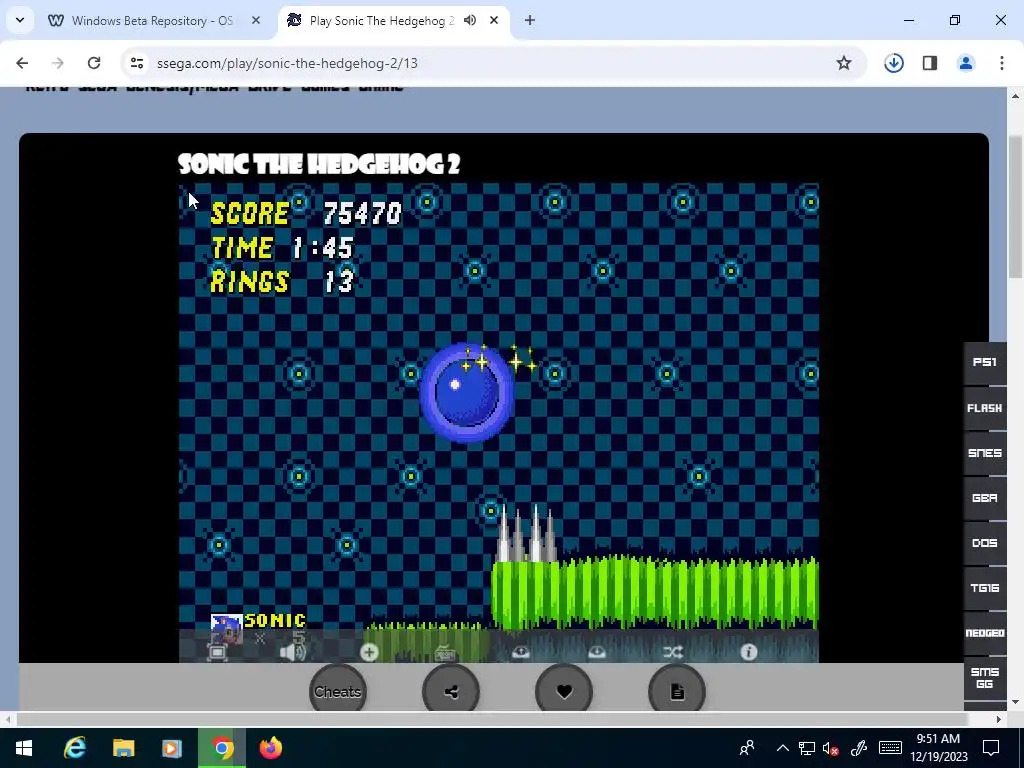Open the Chrome downloads icon
This screenshot has height=768, width=1024.
coord(894,63)
